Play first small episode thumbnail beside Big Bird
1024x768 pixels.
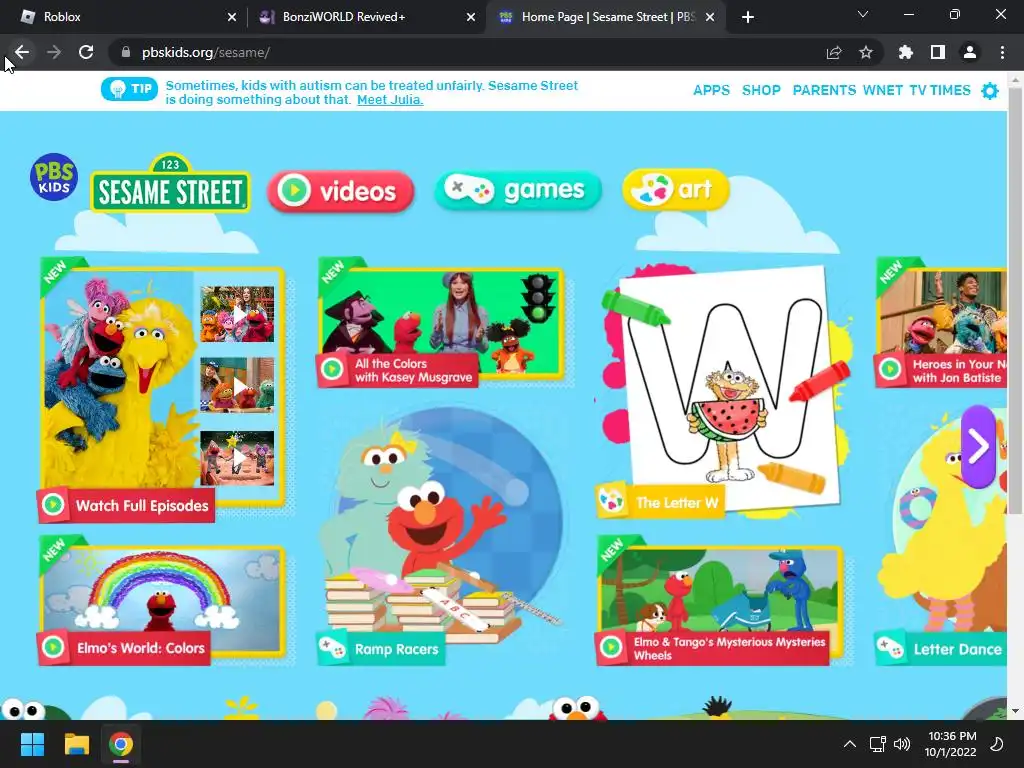tap(237, 314)
